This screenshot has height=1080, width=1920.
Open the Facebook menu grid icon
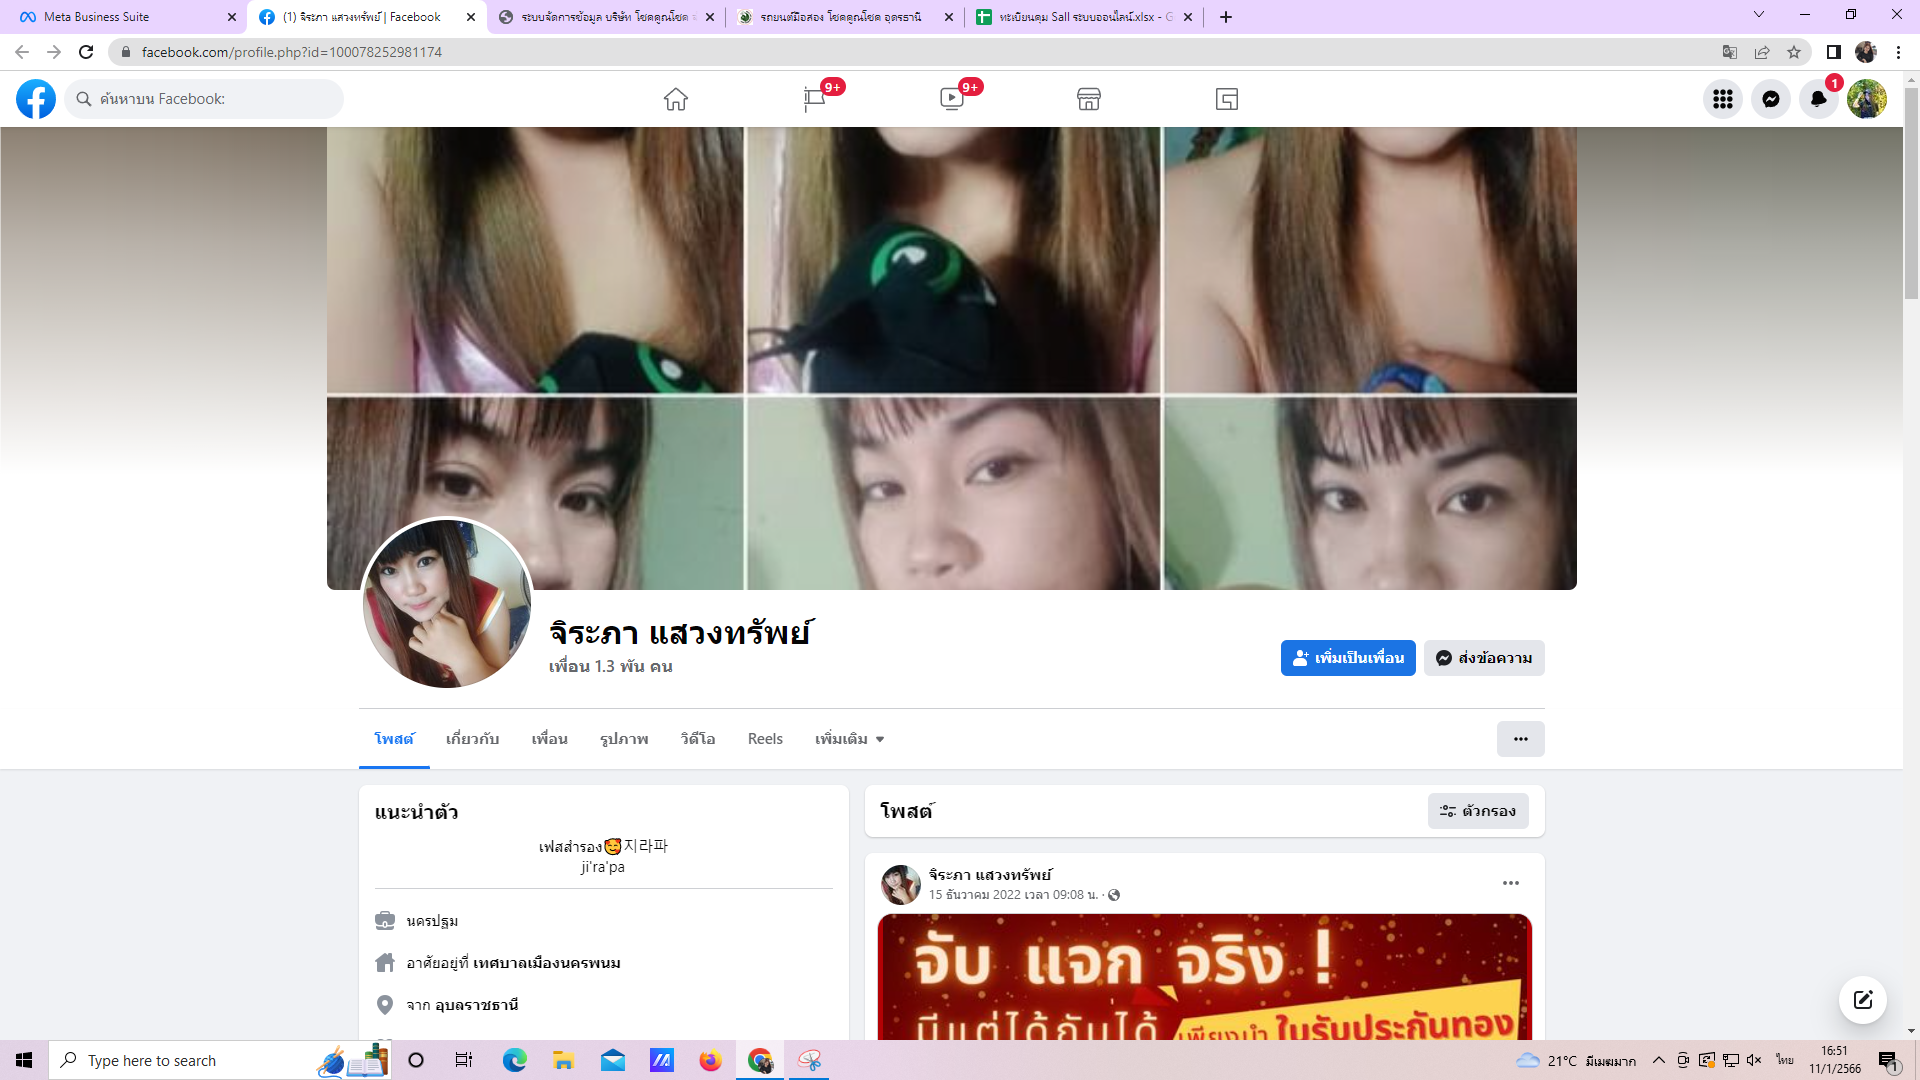[1722, 99]
